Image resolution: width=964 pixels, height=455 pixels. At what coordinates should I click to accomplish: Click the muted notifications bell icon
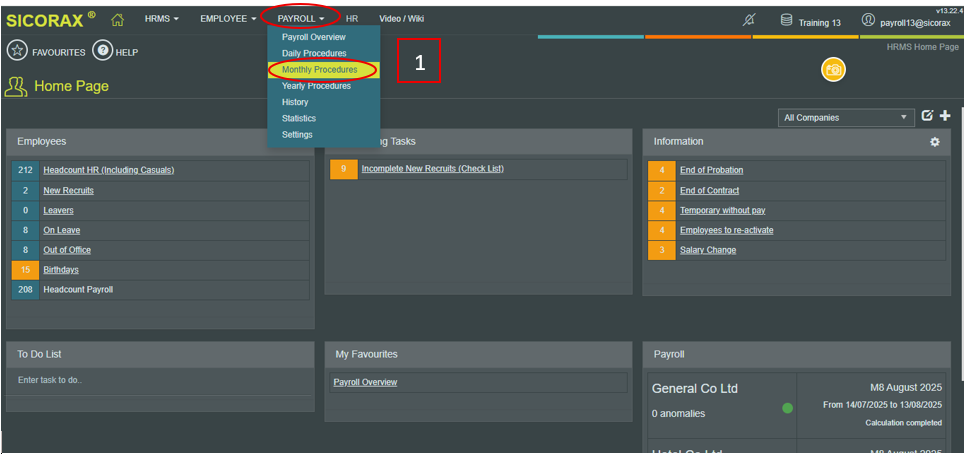click(750, 20)
